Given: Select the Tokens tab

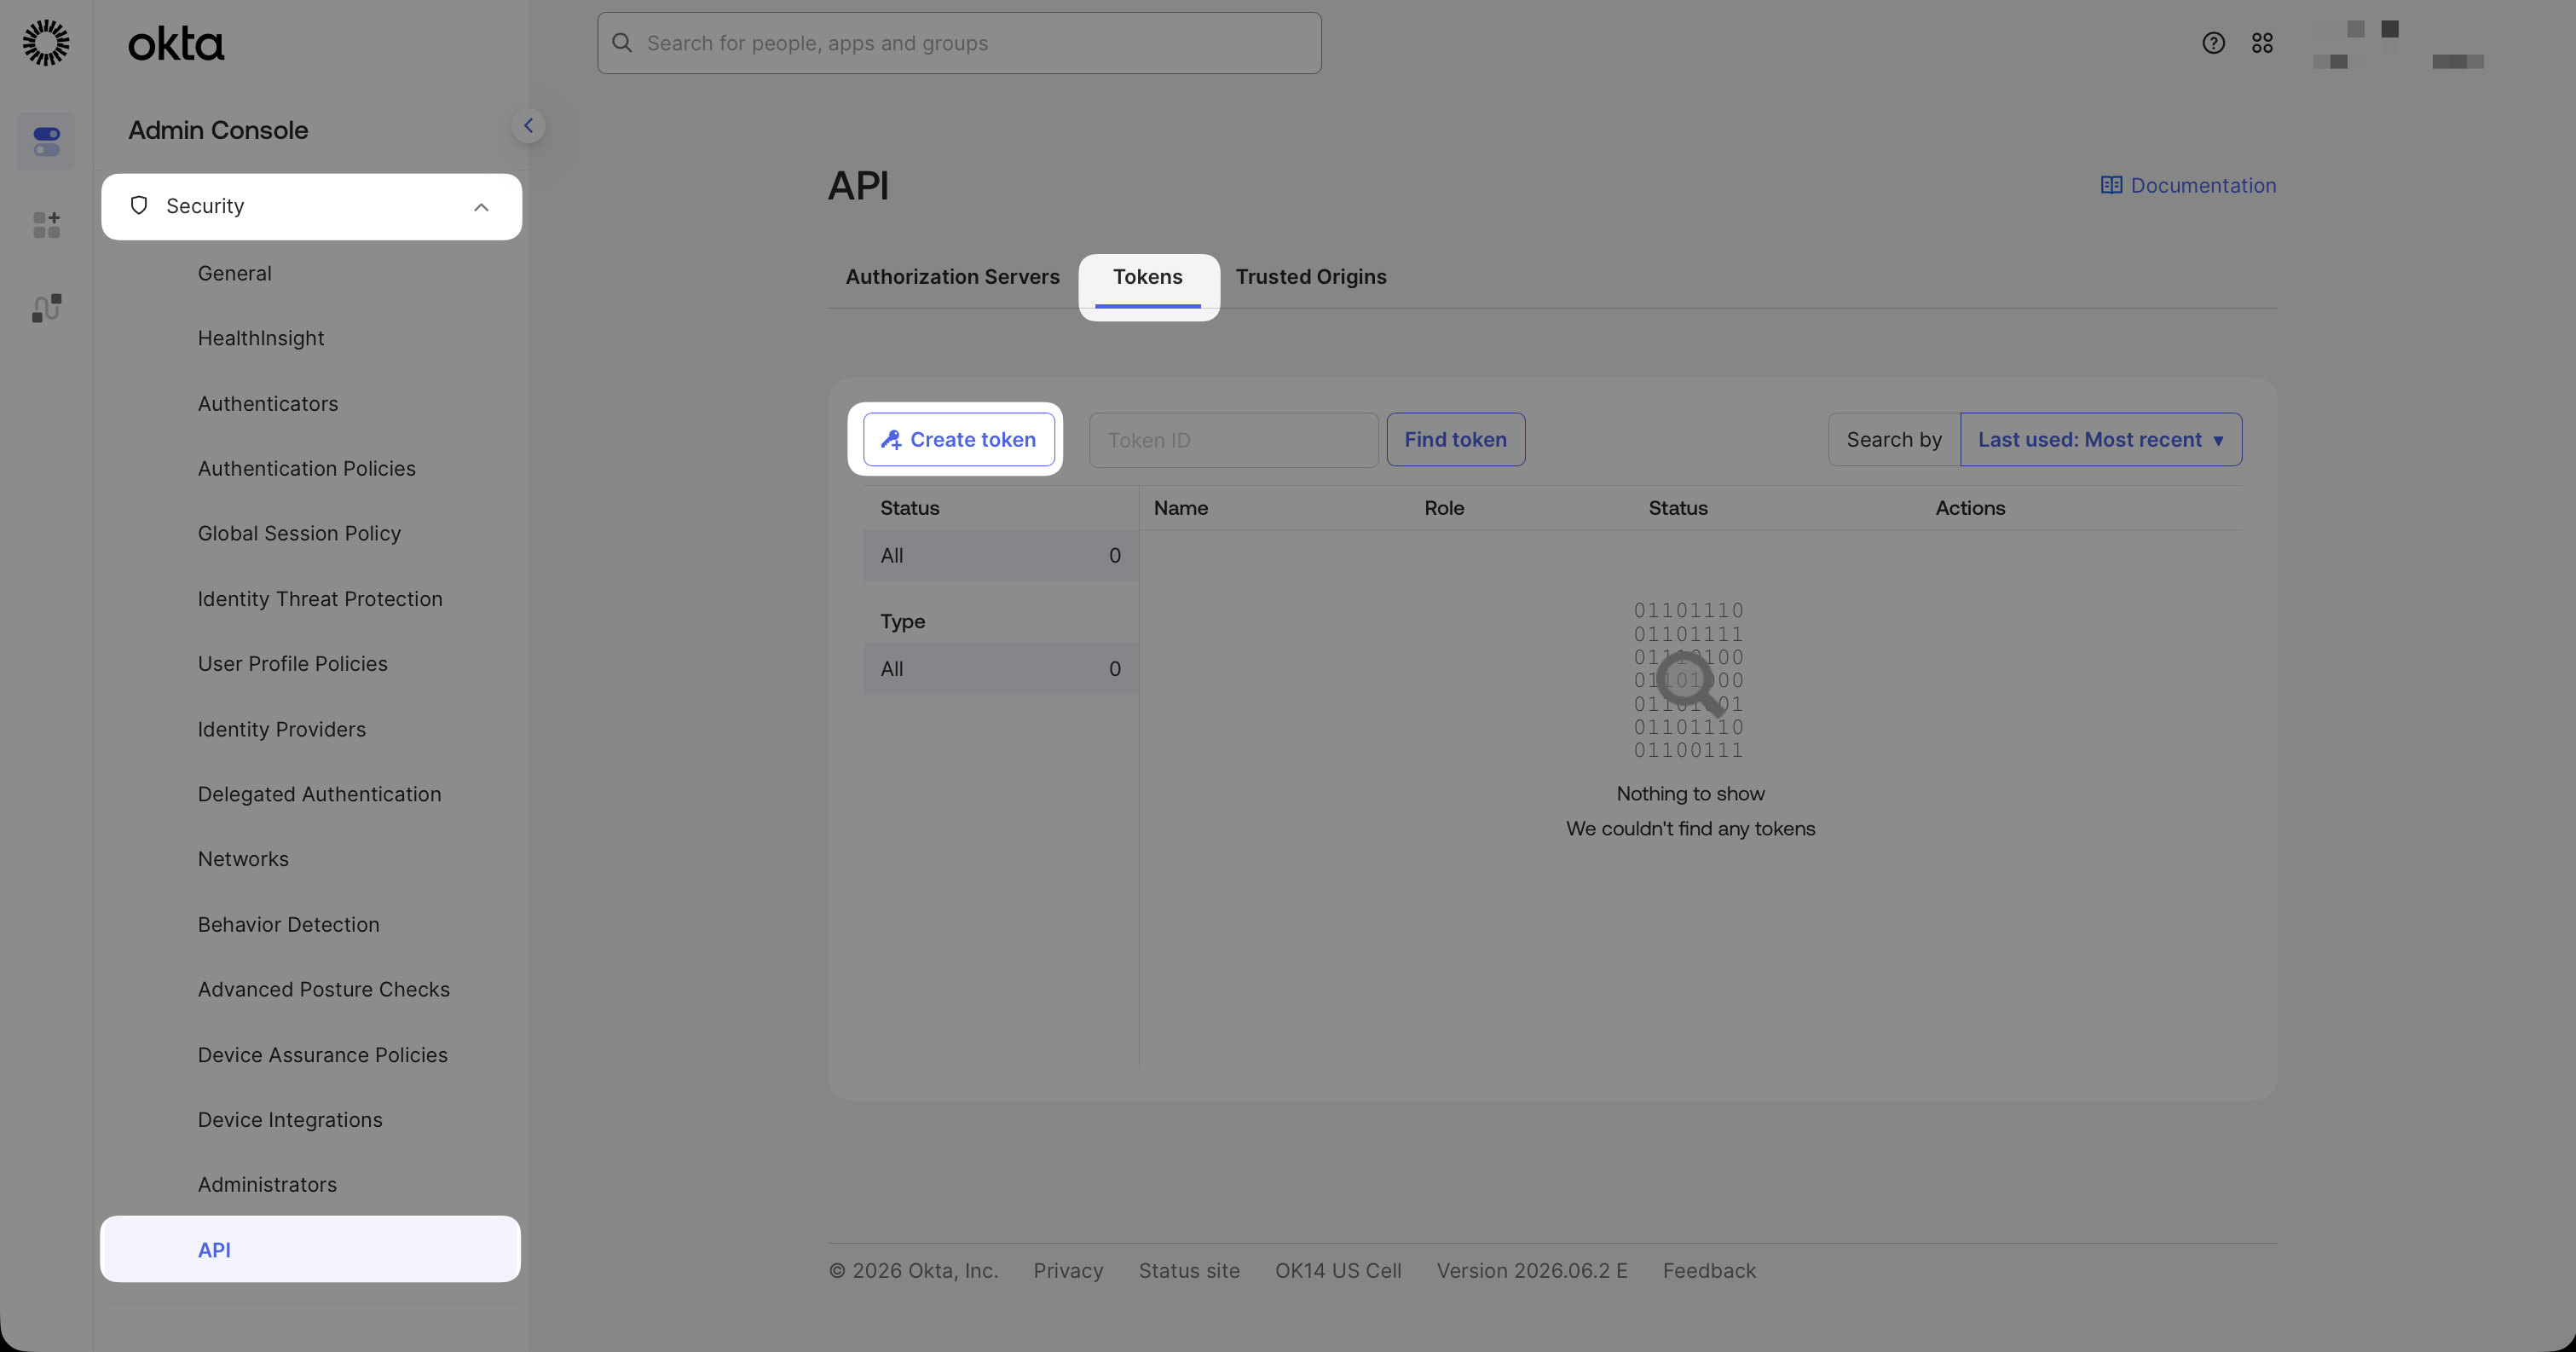Looking at the screenshot, I should (x=1147, y=277).
